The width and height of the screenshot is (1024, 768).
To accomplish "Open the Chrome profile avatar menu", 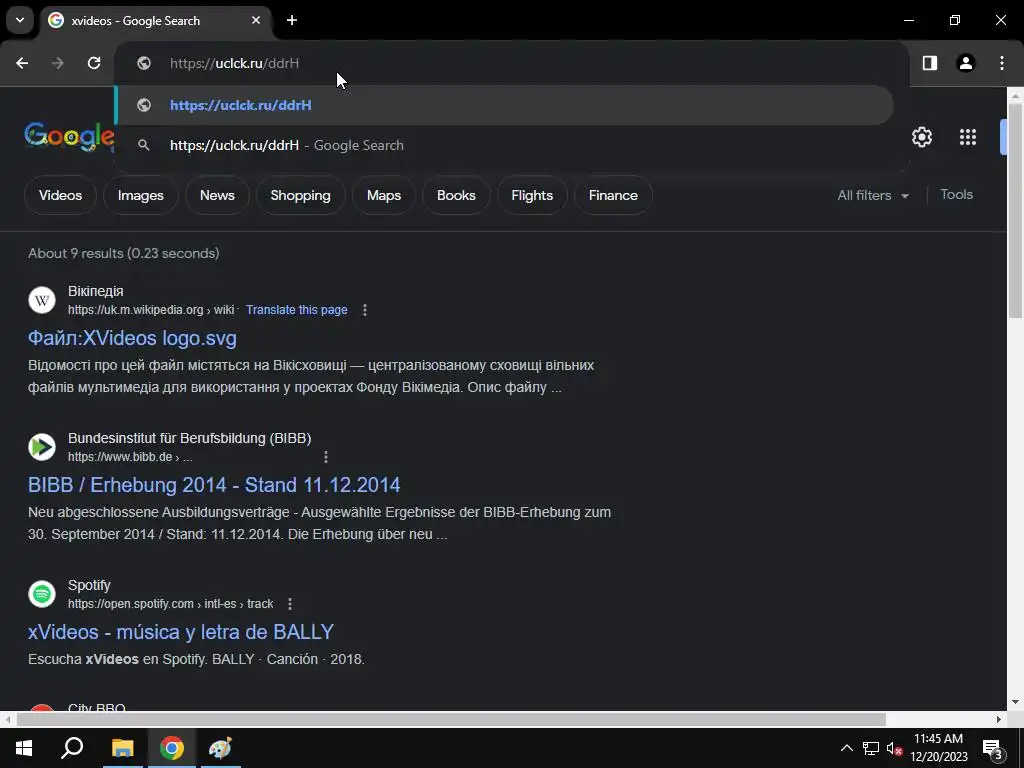I will [965, 63].
